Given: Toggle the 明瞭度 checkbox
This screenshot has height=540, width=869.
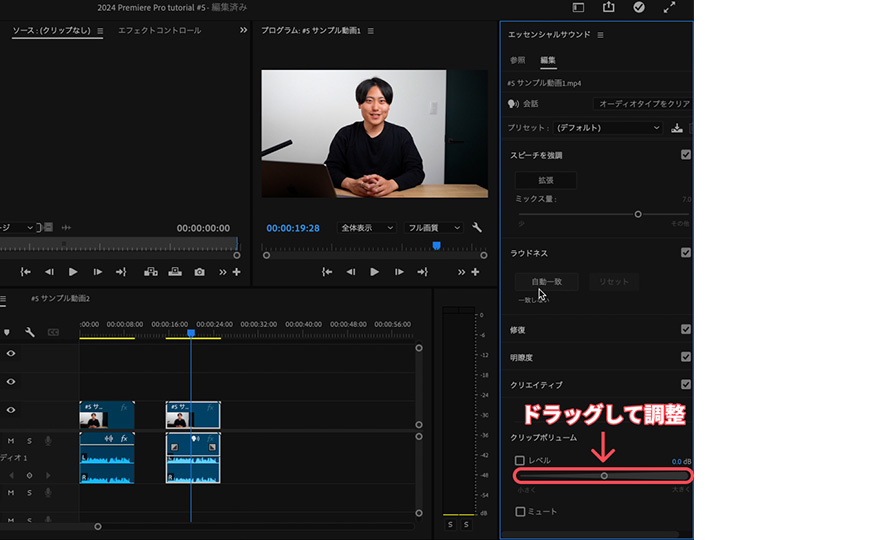Looking at the screenshot, I should pyautogui.click(x=686, y=356).
